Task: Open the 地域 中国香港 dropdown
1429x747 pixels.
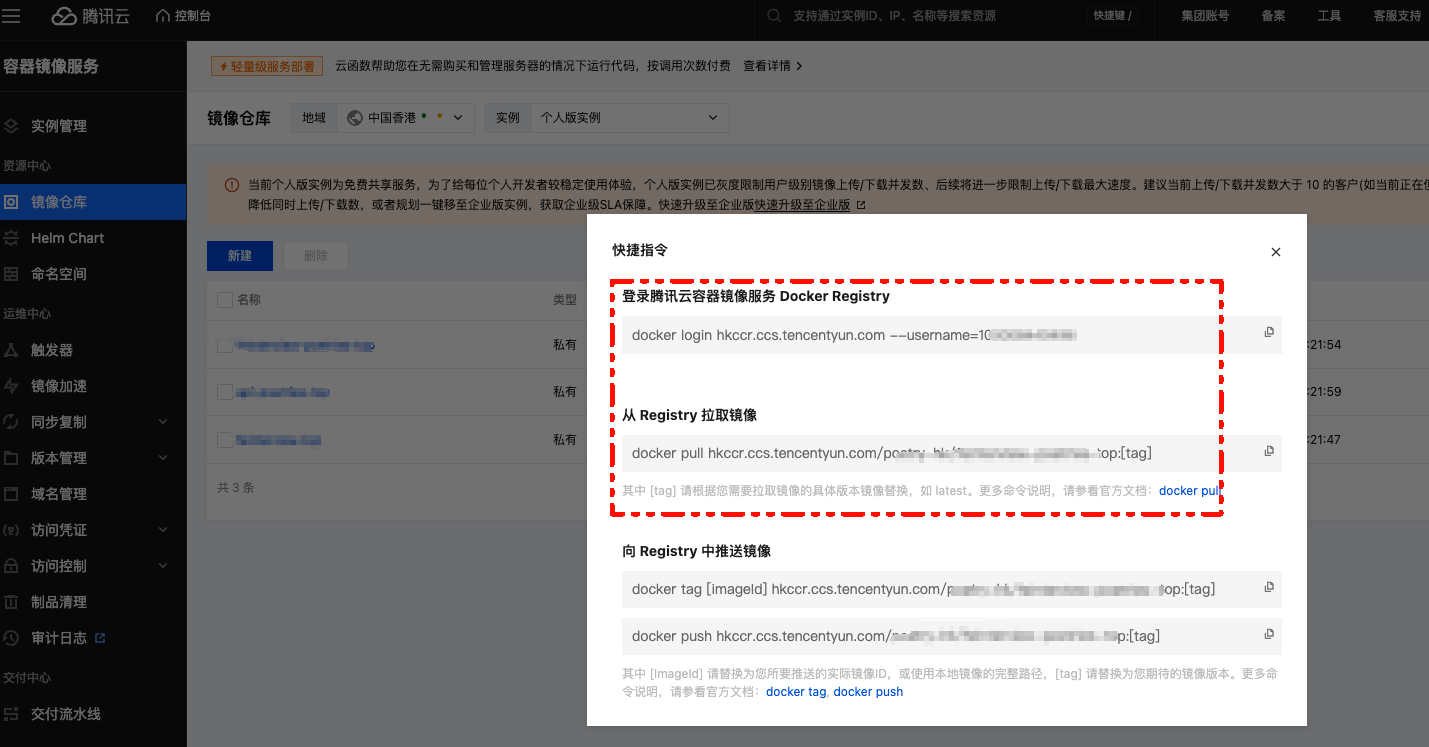Action: click(405, 118)
